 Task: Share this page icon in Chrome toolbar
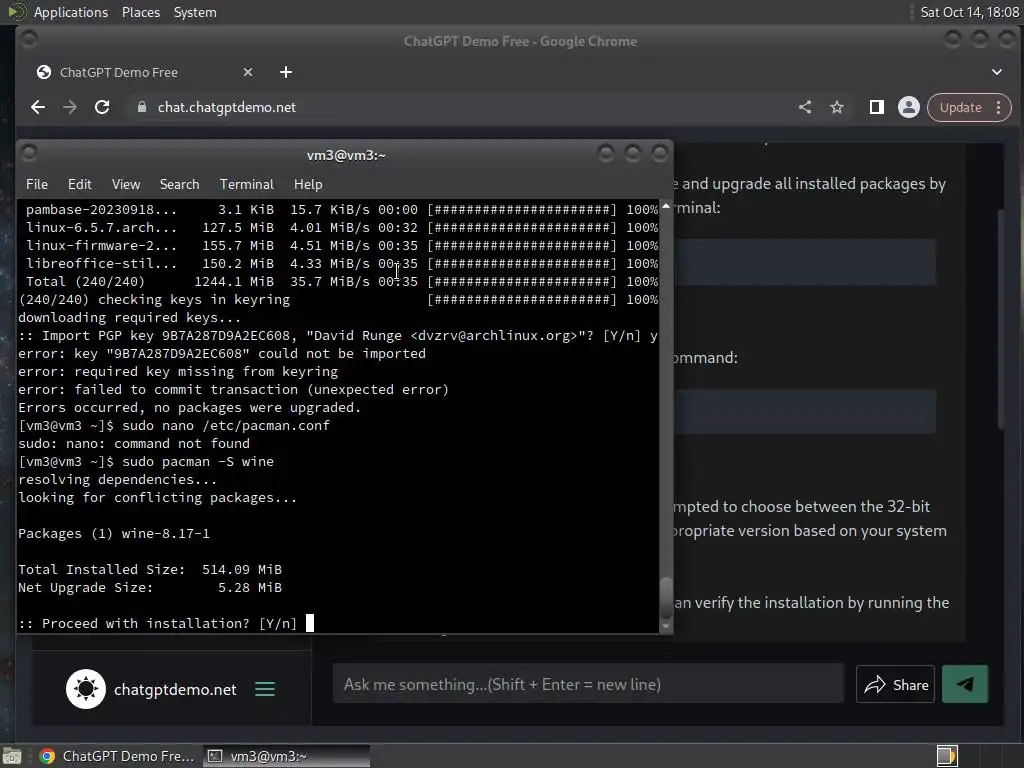point(805,107)
